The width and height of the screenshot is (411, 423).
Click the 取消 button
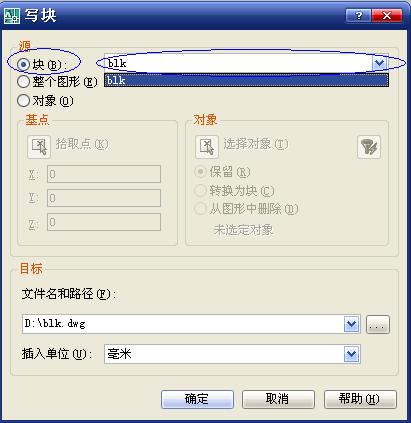coord(278,399)
